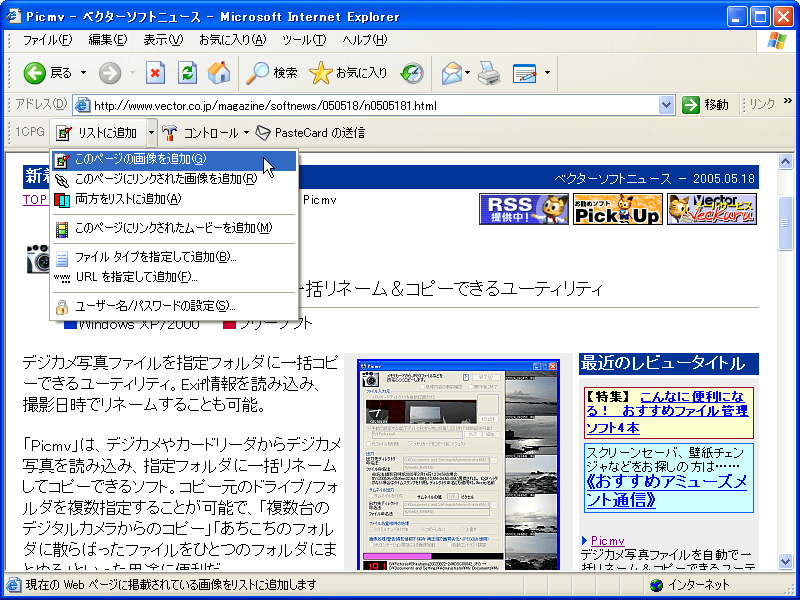
Task: Click the Stop loading icon
Action: point(155,73)
